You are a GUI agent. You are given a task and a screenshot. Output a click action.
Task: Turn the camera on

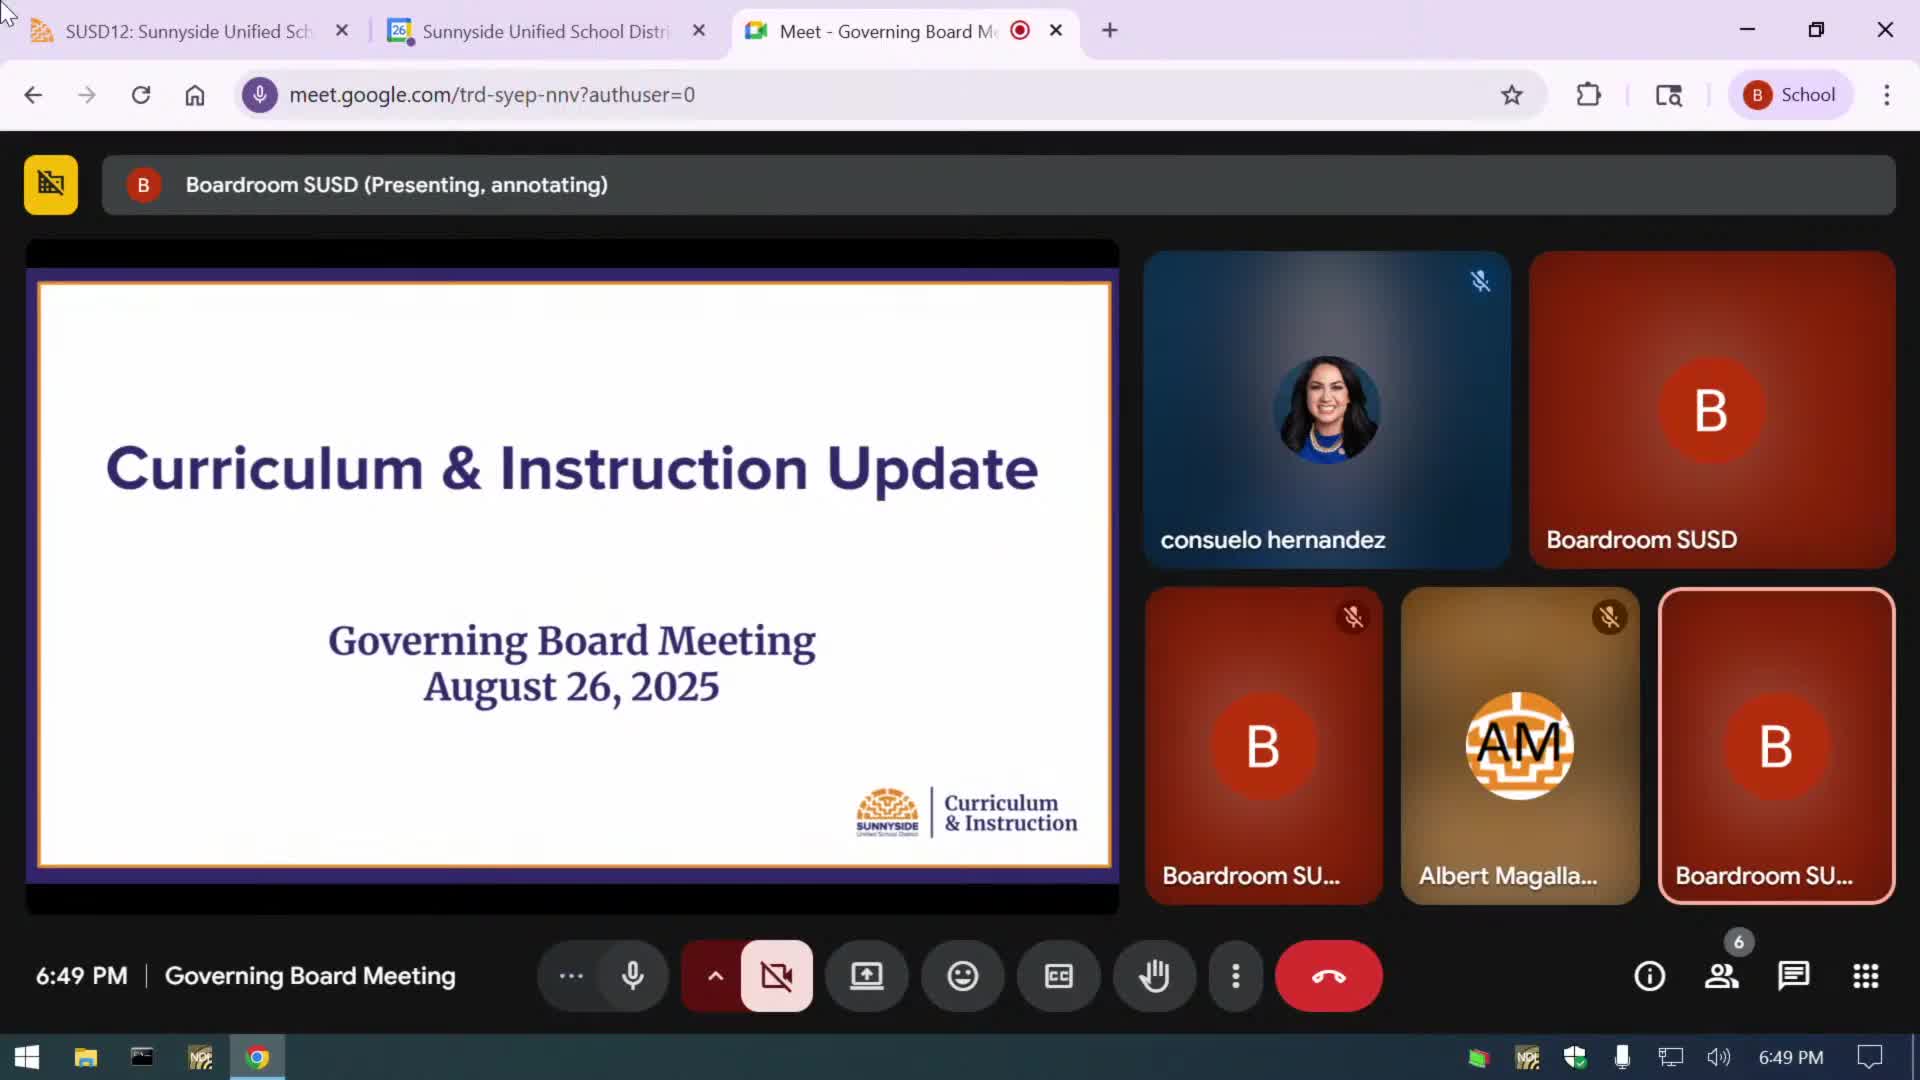tap(777, 976)
